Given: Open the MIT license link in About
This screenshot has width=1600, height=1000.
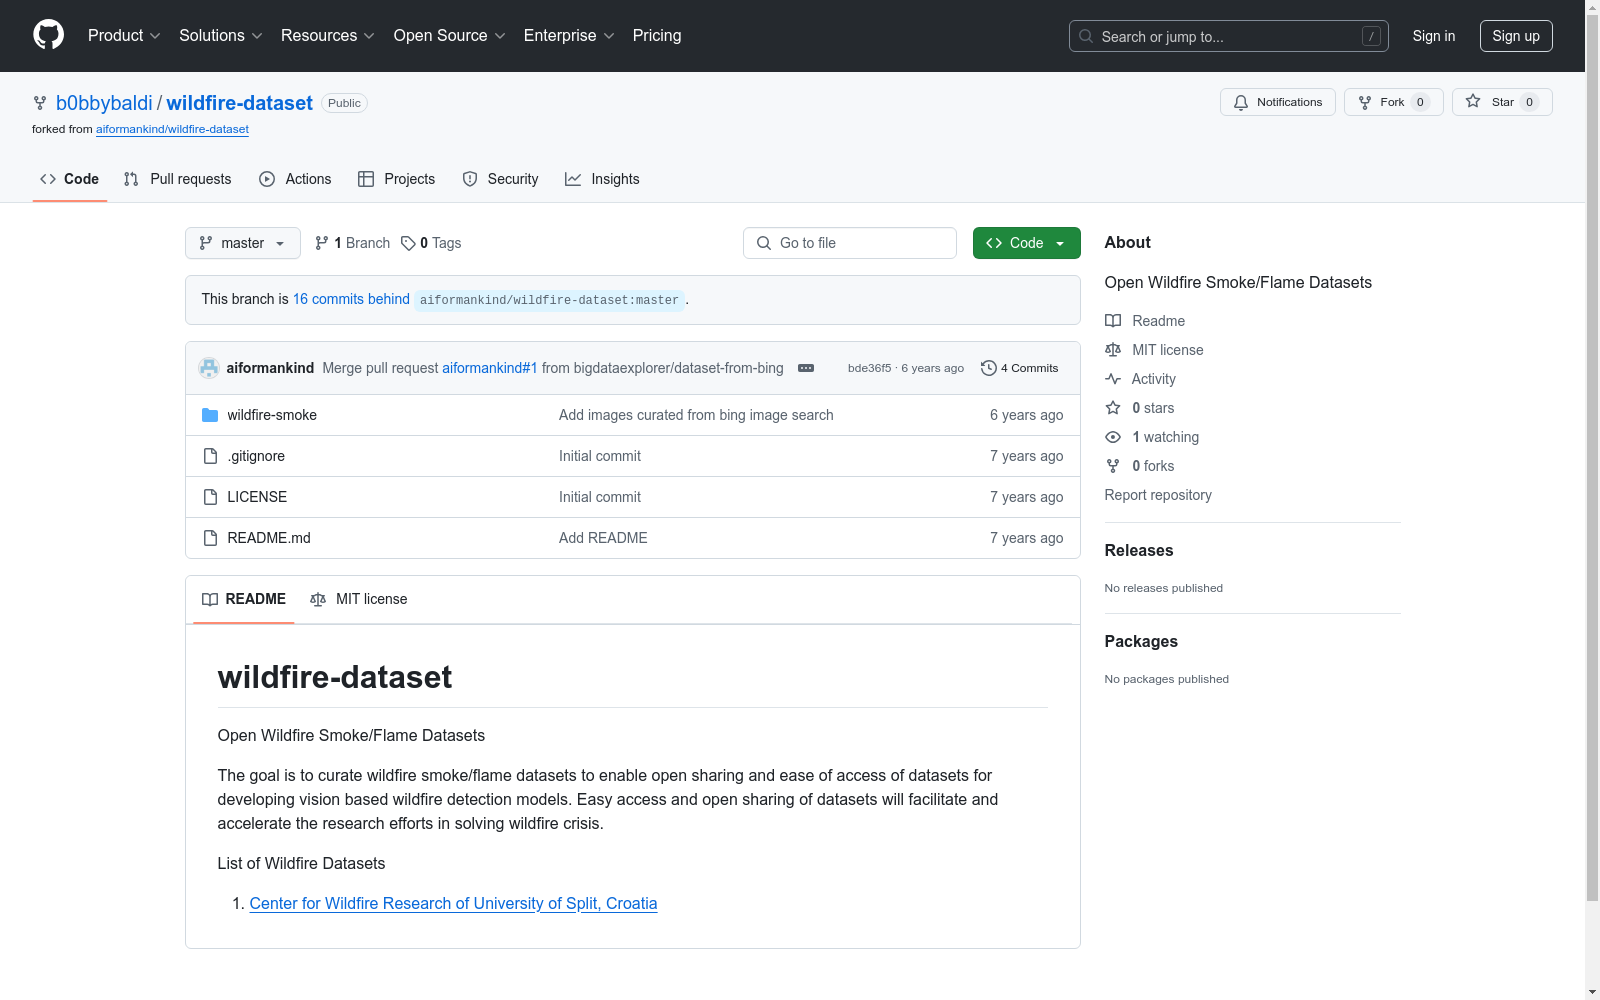Looking at the screenshot, I should [x=1155, y=350].
